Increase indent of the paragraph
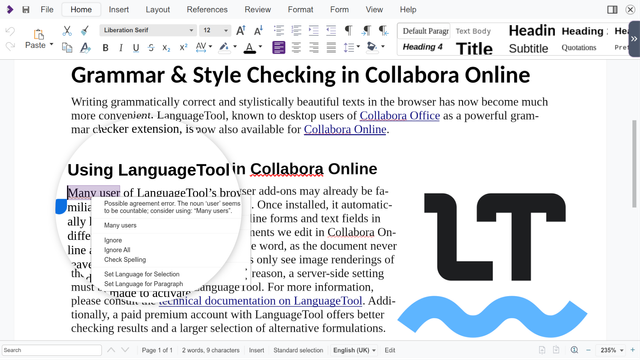The height and width of the screenshot is (360, 640). click(313, 31)
